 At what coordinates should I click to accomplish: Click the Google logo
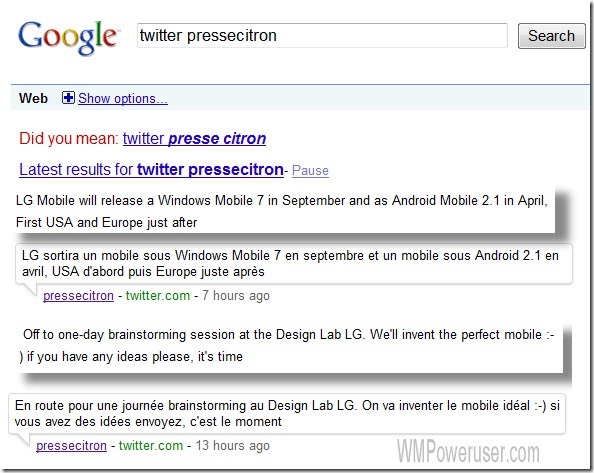pos(69,37)
